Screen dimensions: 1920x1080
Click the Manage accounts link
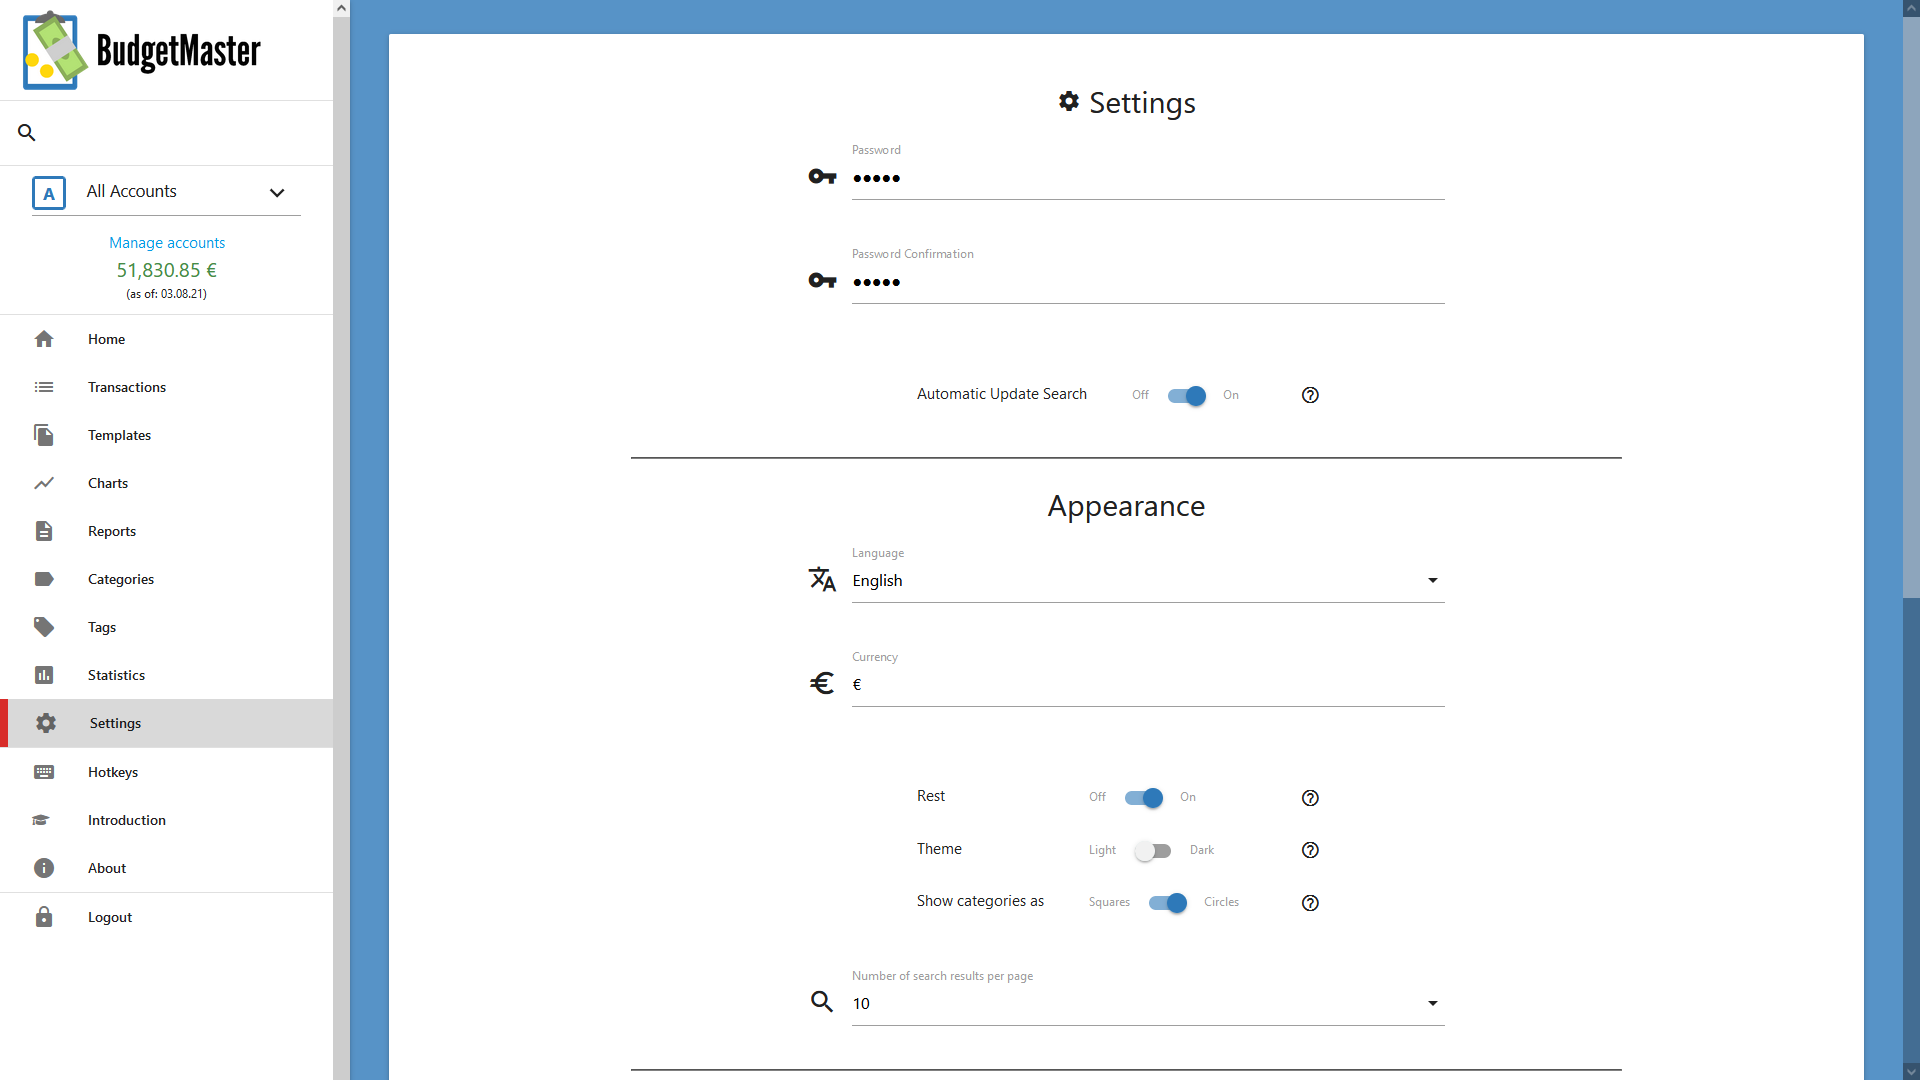click(167, 243)
